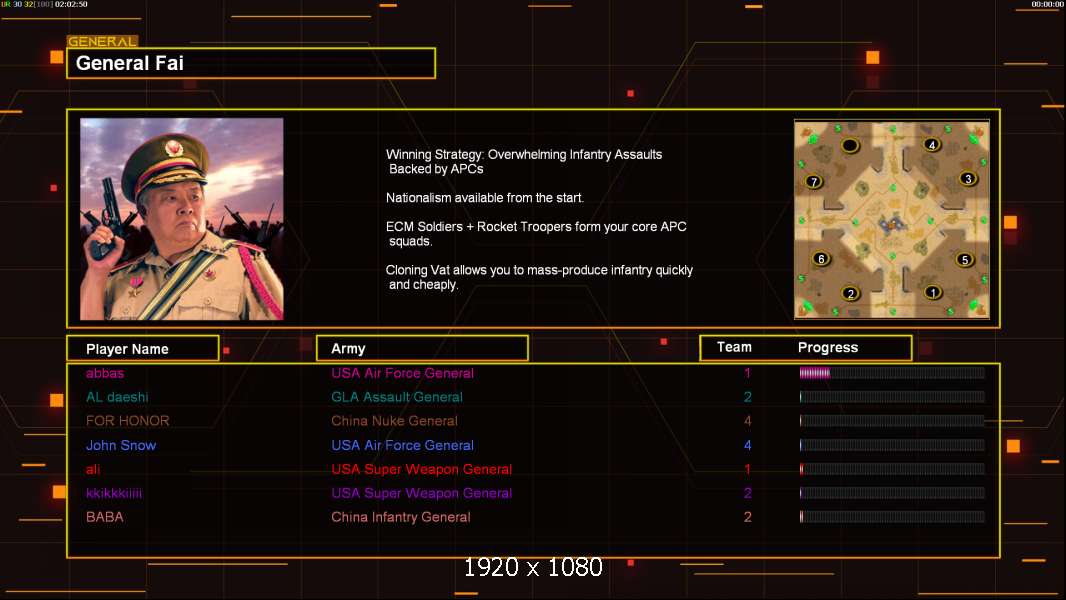Select player name ali
The height and width of the screenshot is (600, 1066).
[92, 469]
